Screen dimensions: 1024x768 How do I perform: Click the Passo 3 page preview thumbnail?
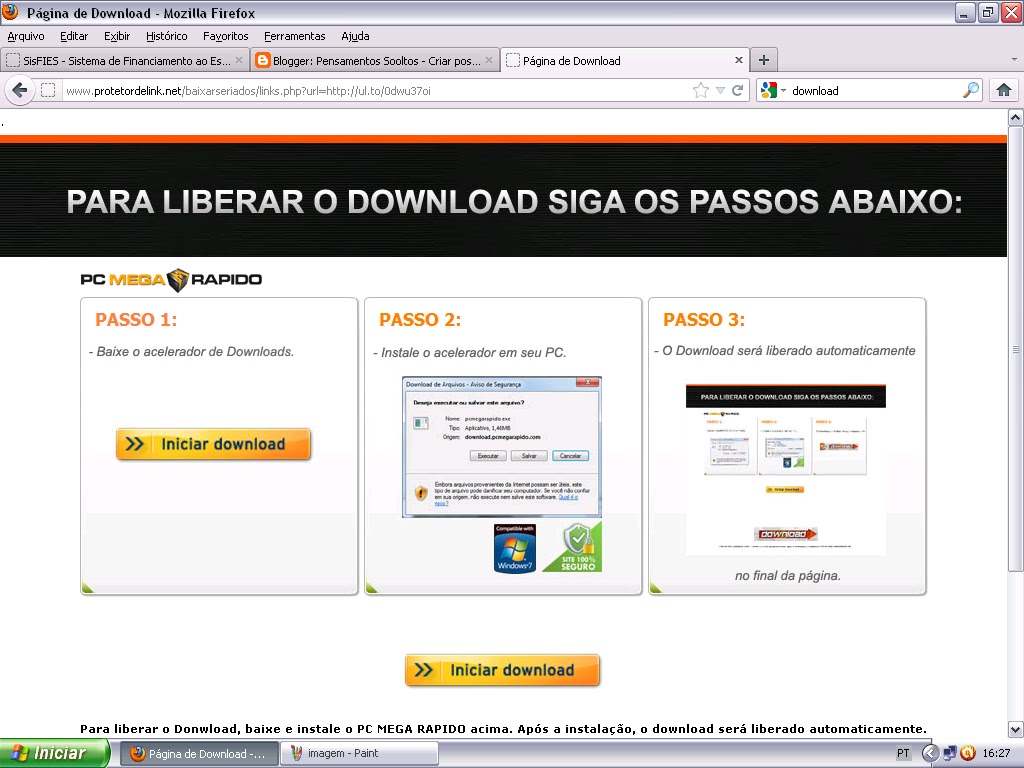coord(786,470)
